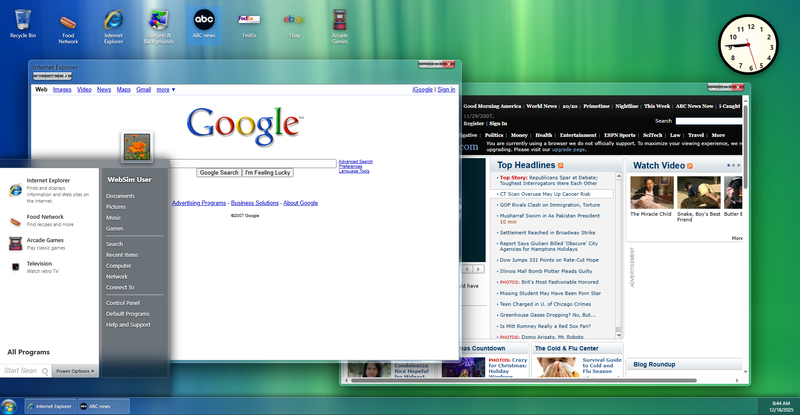
Task: Open Business Solutions link
Action: [x=255, y=203]
